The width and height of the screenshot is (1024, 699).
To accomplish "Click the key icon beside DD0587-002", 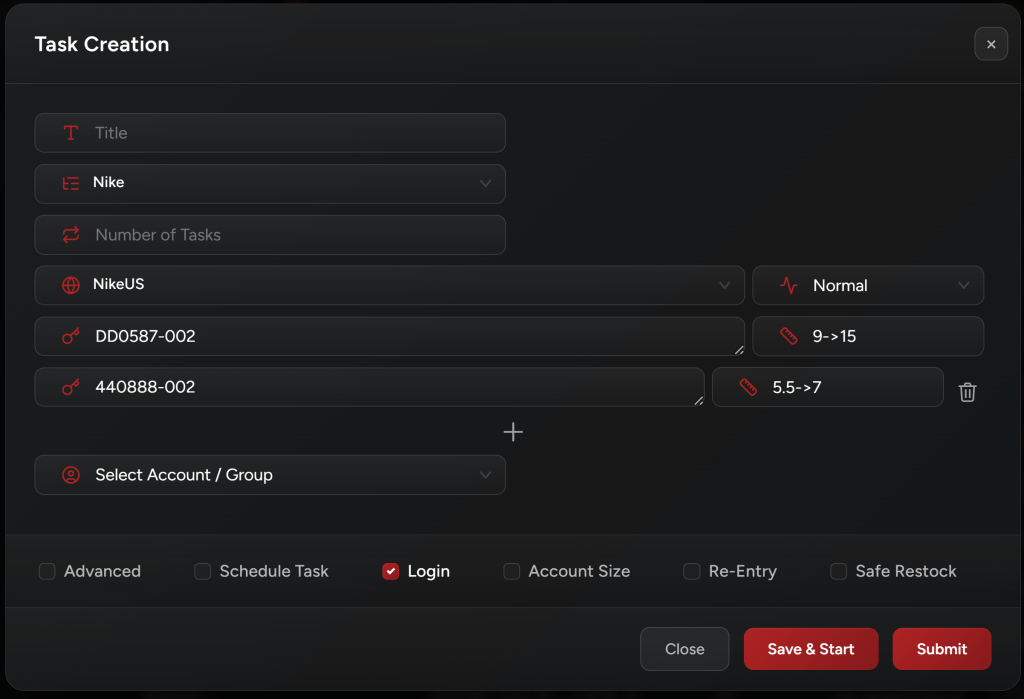I will (x=71, y=337).
